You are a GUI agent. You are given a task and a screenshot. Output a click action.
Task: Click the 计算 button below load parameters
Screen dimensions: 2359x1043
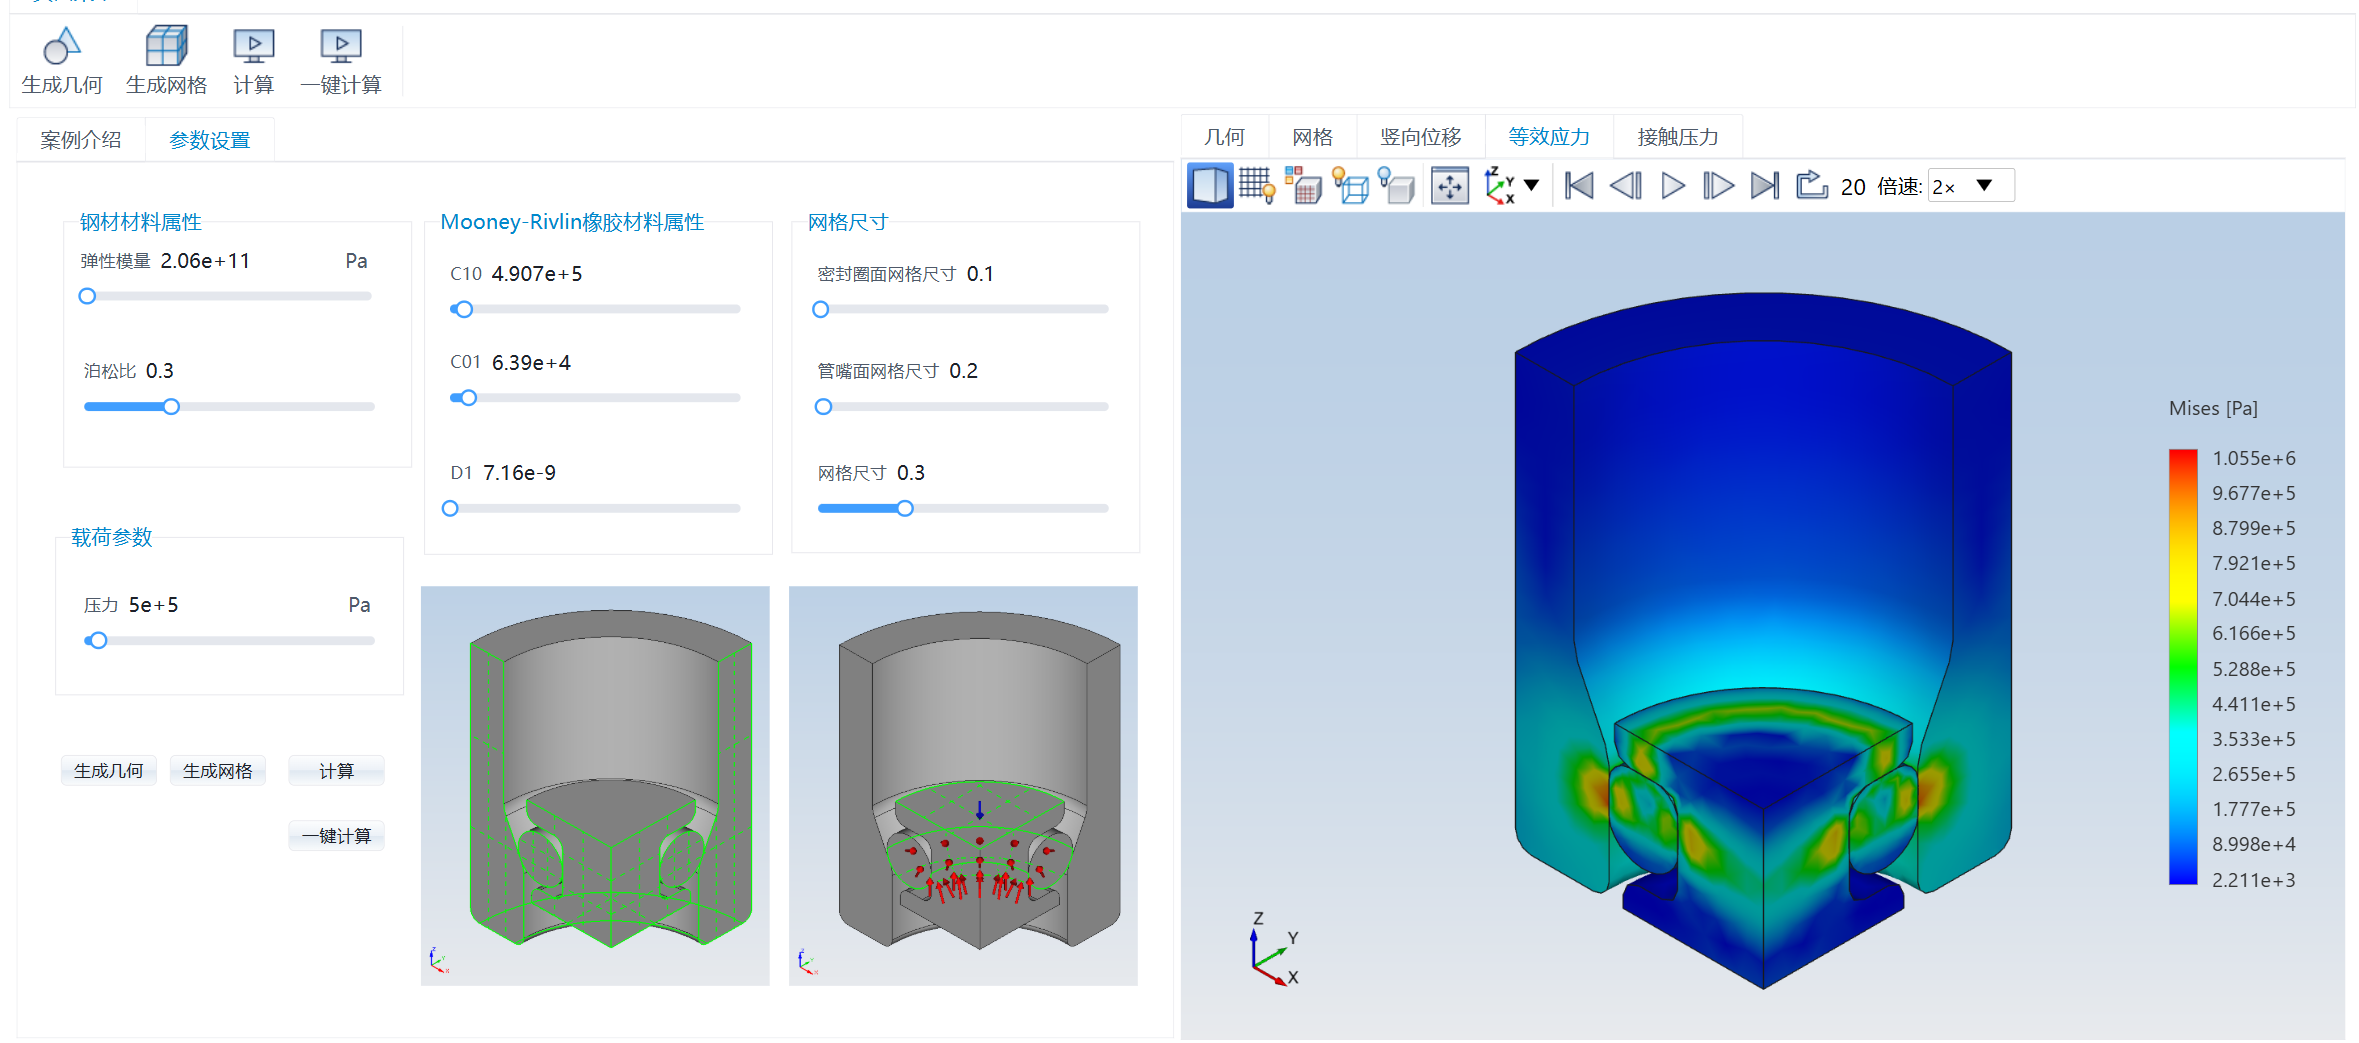click(337, 771)
